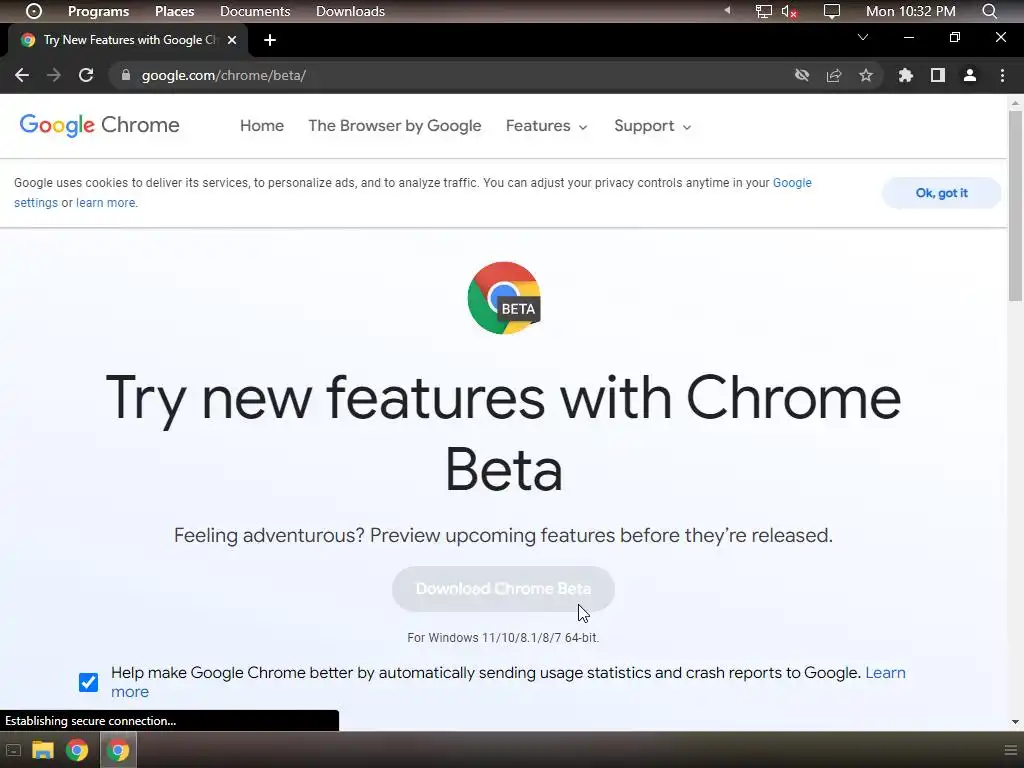The width and height of the screenshot is (1024, 768).
Task: Go back with the browser back arrow
Action: (22, 75)
